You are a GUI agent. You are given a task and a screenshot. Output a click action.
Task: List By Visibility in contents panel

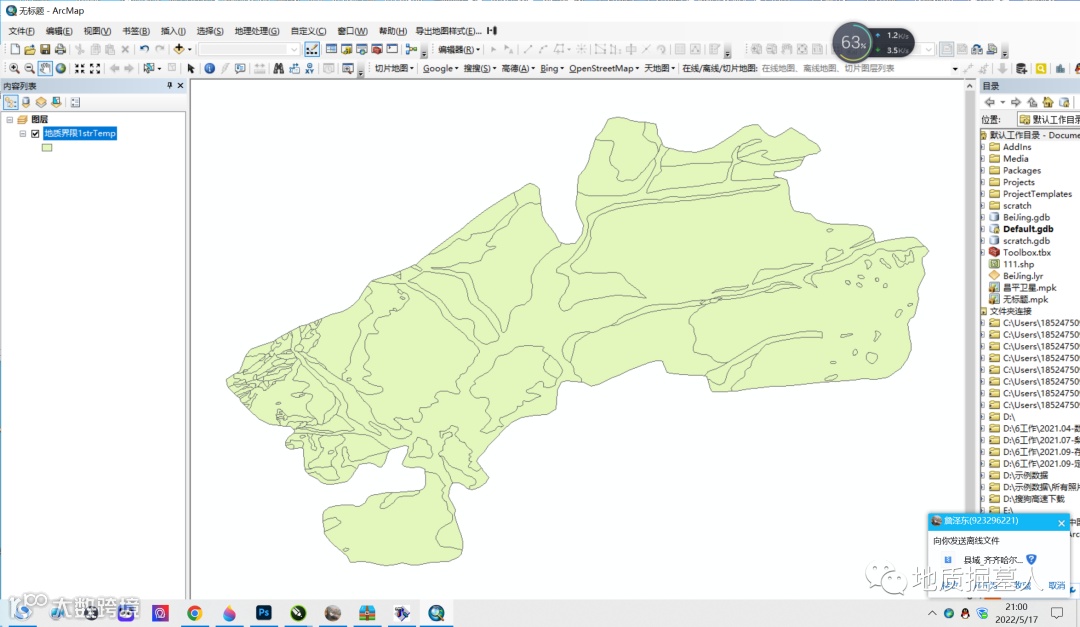41,102
